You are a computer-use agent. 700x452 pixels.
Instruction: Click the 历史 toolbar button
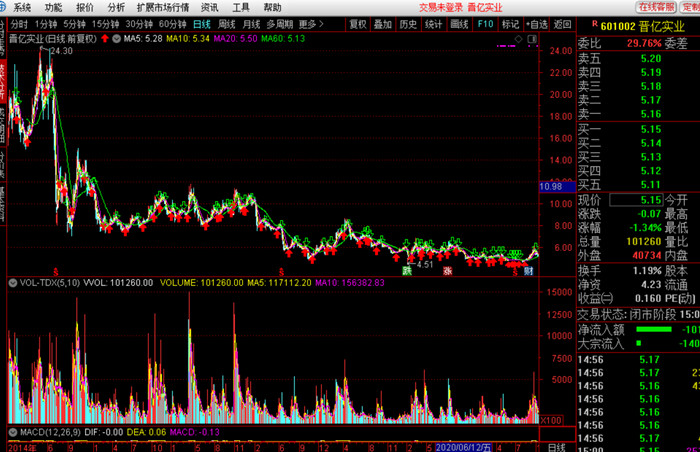point(408,24)
